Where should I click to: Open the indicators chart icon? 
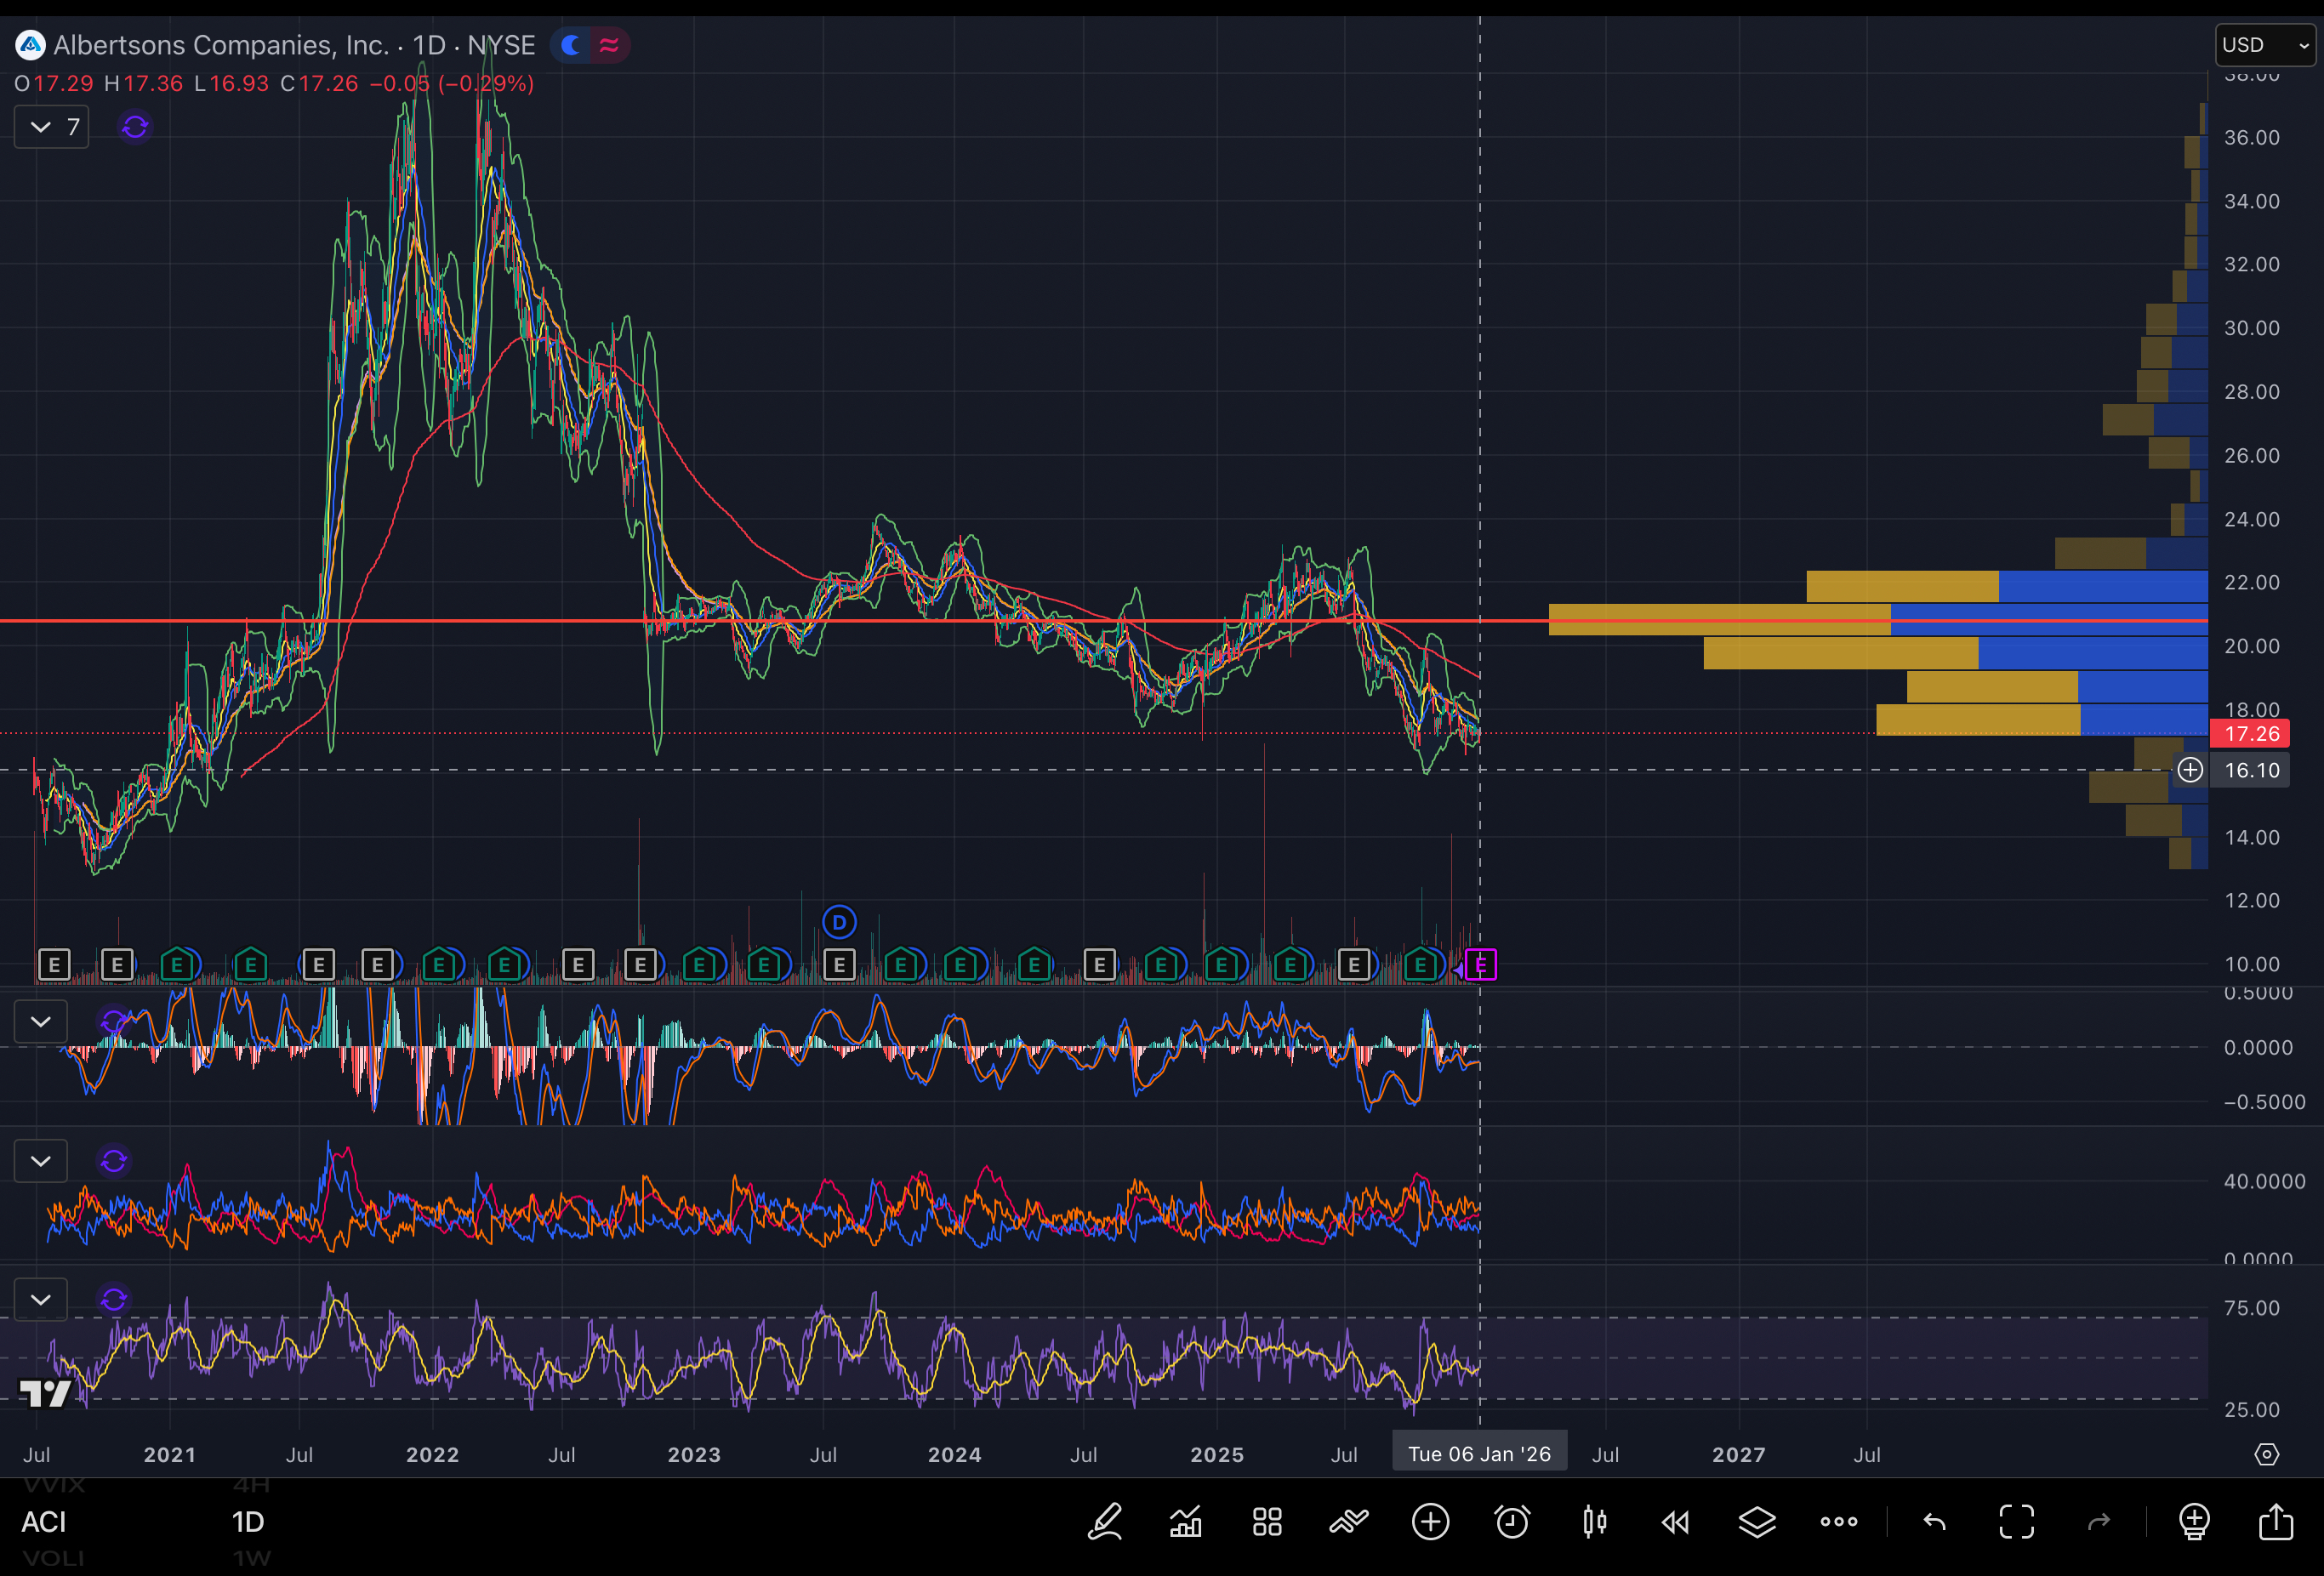1186,1522
